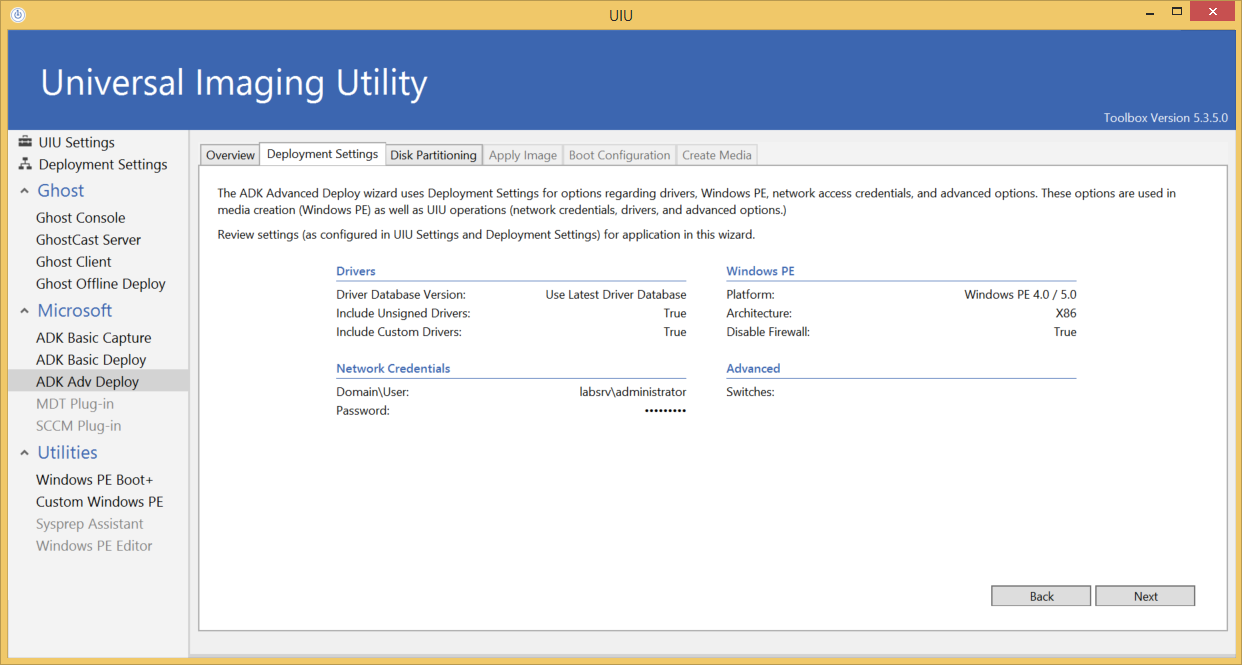Click the UIU app icon in title bar
1242x665 pixels.
coord(17,14)
